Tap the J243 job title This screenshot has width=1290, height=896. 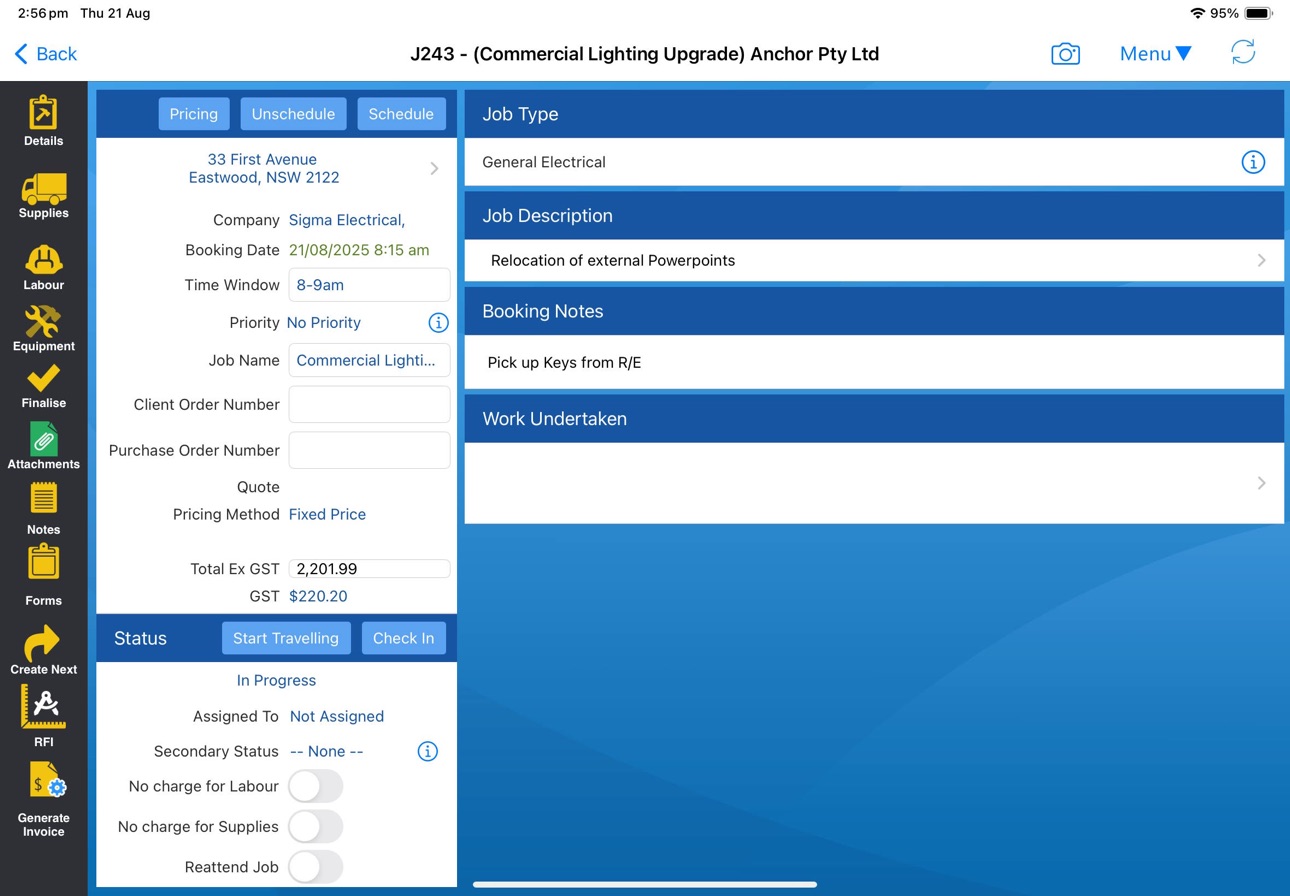(645, 54)
